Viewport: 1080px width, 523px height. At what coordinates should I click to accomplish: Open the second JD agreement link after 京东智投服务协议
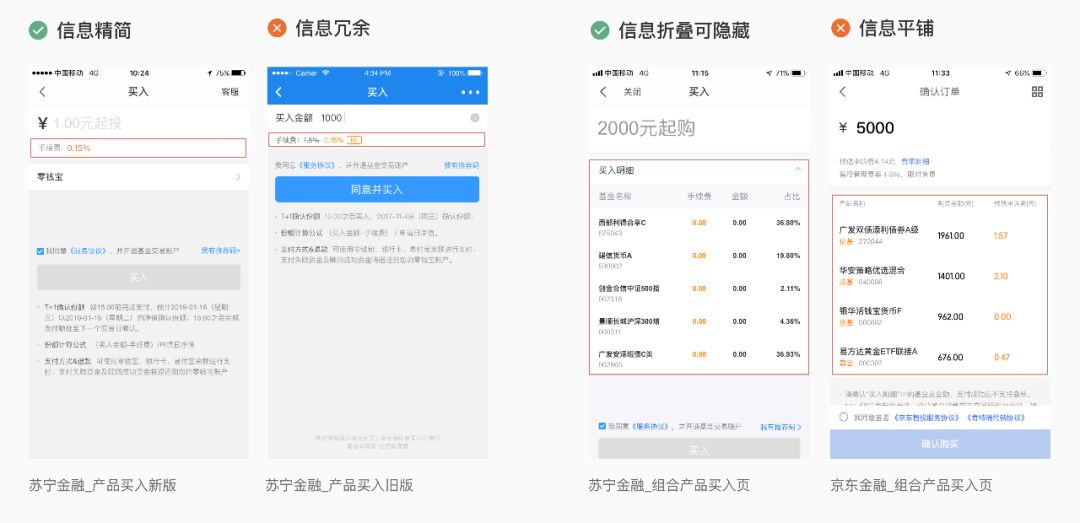pyautogui.click(x=995, y=418)
